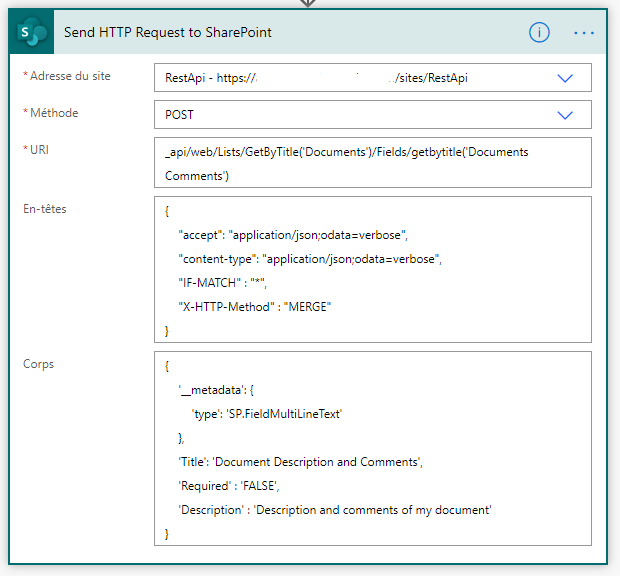Image resolution: width=620 pixels, height=576 pixels.
Task: Select the POST method value
Action: (179, 115)
